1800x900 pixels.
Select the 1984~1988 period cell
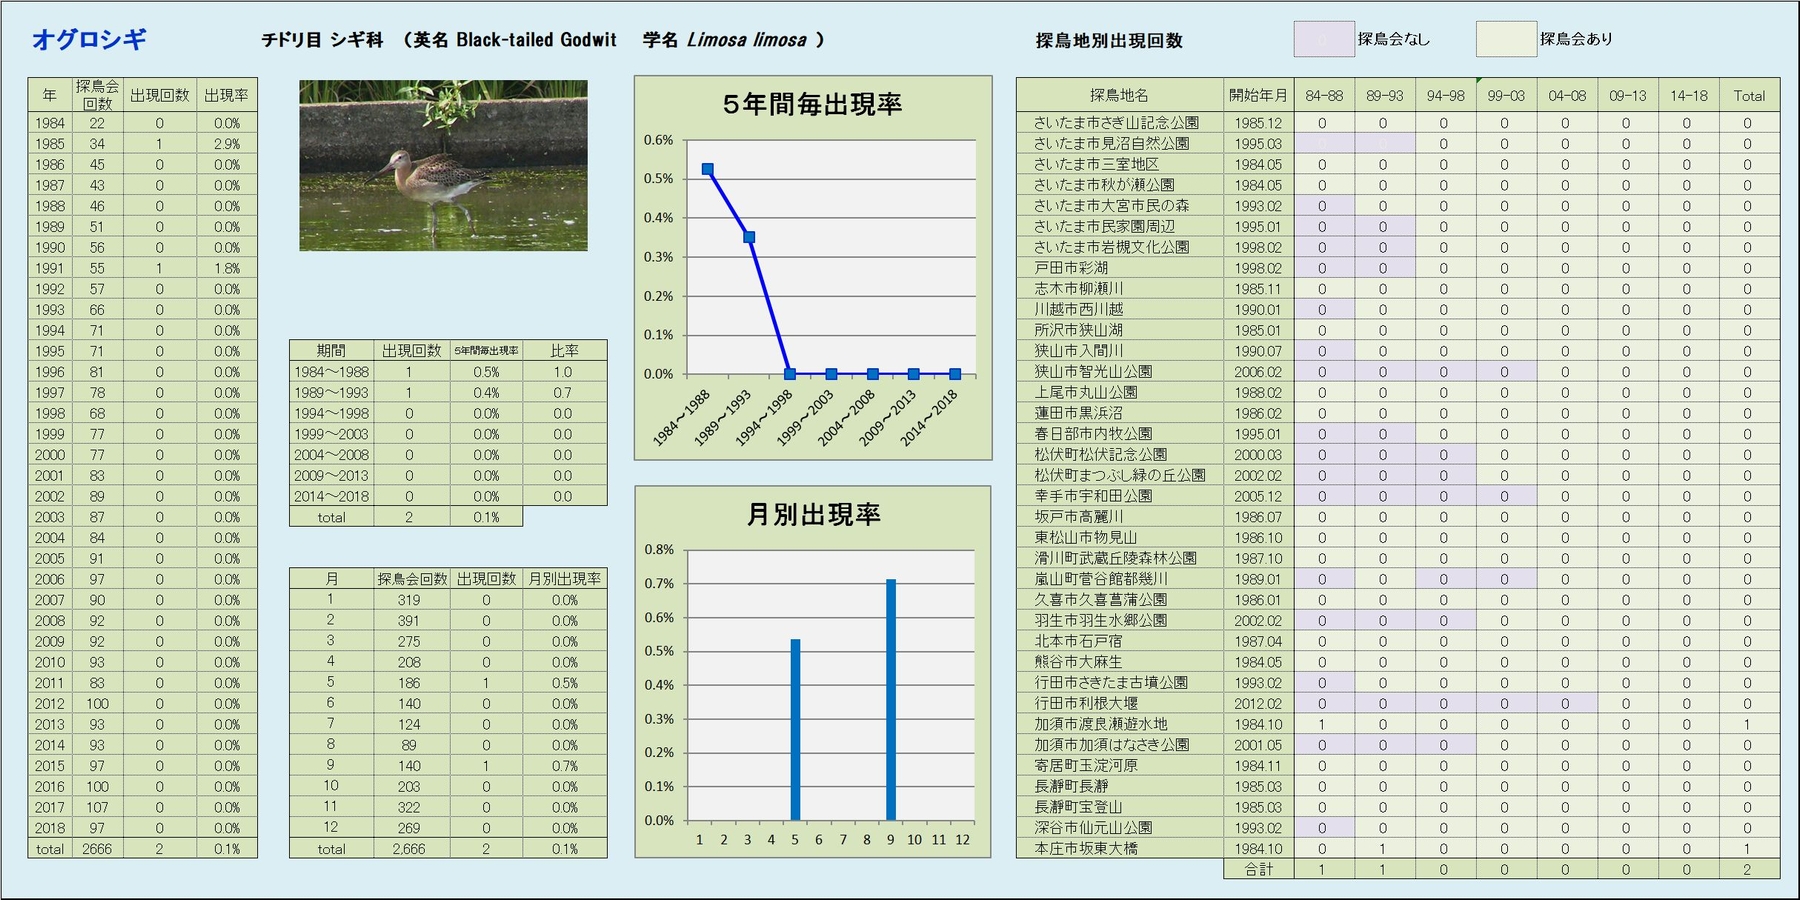(331, 372)
